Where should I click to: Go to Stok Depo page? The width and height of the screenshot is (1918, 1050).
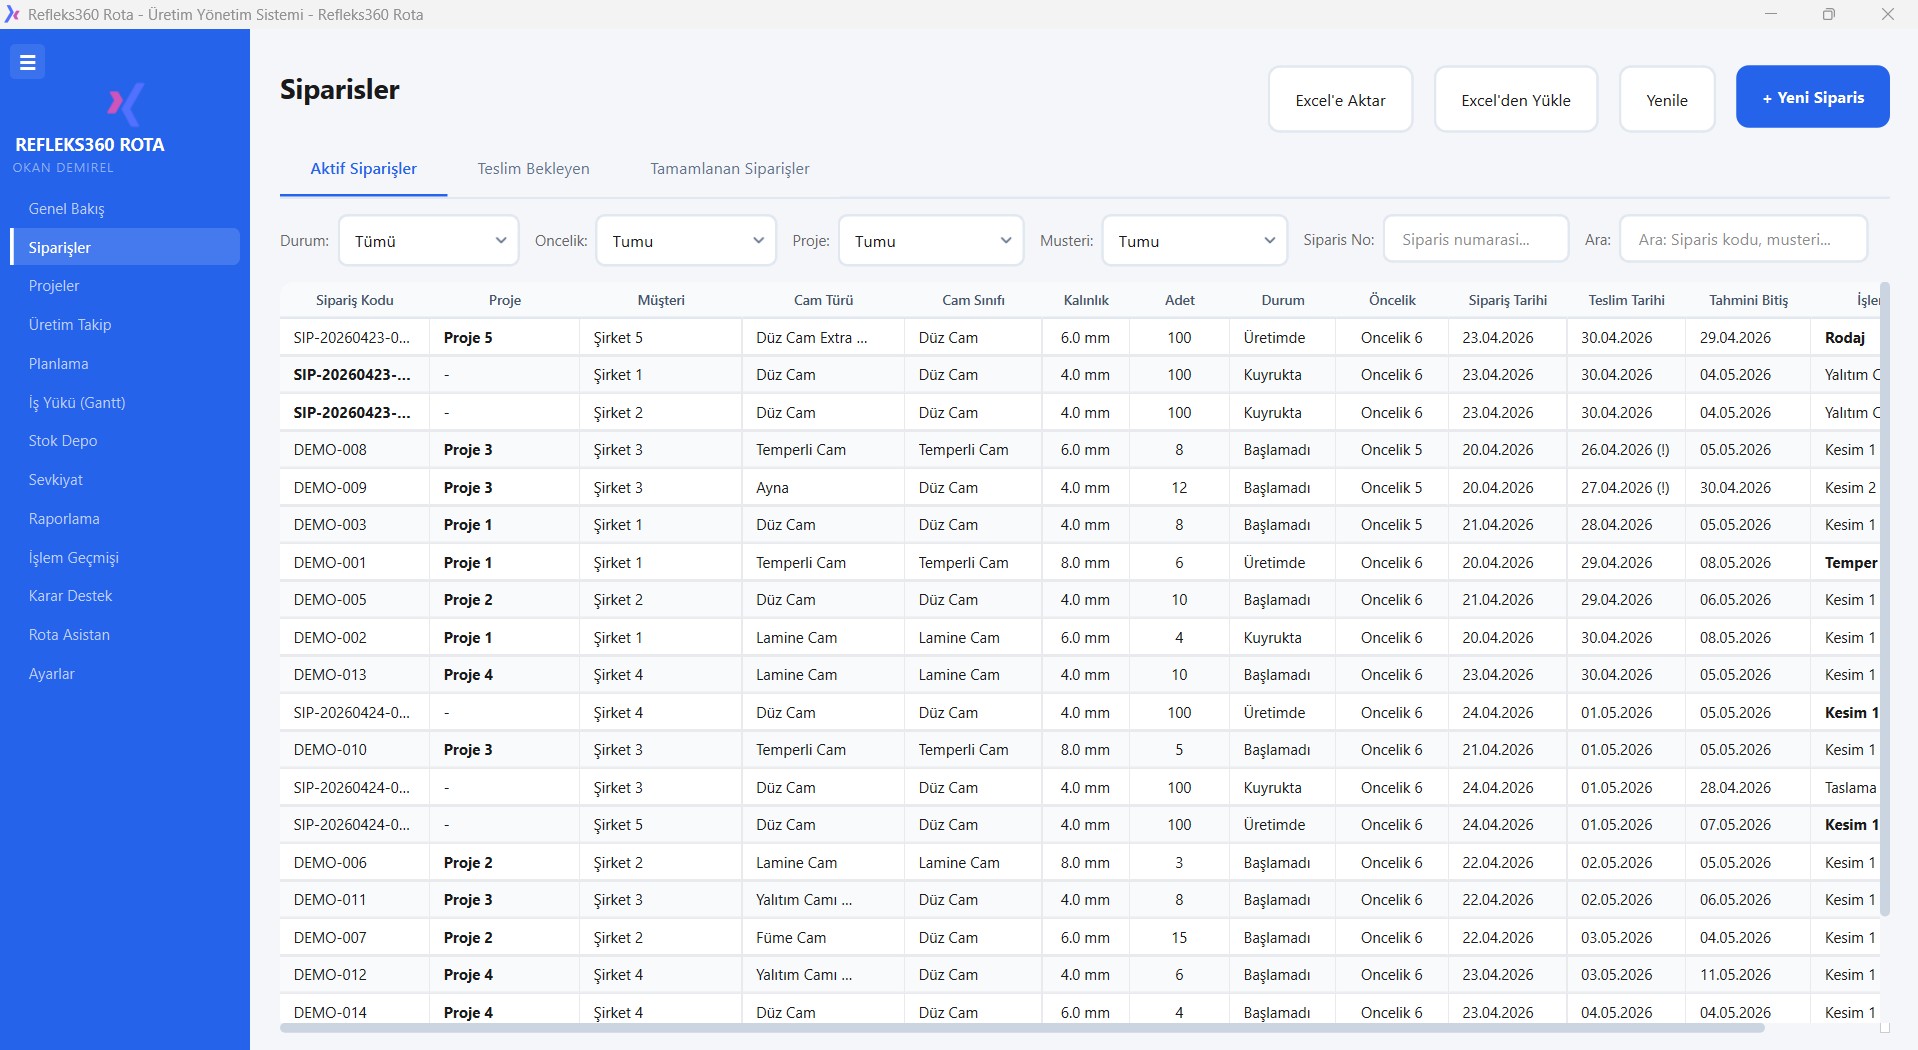pyautogui.click(x=63, y=441)
